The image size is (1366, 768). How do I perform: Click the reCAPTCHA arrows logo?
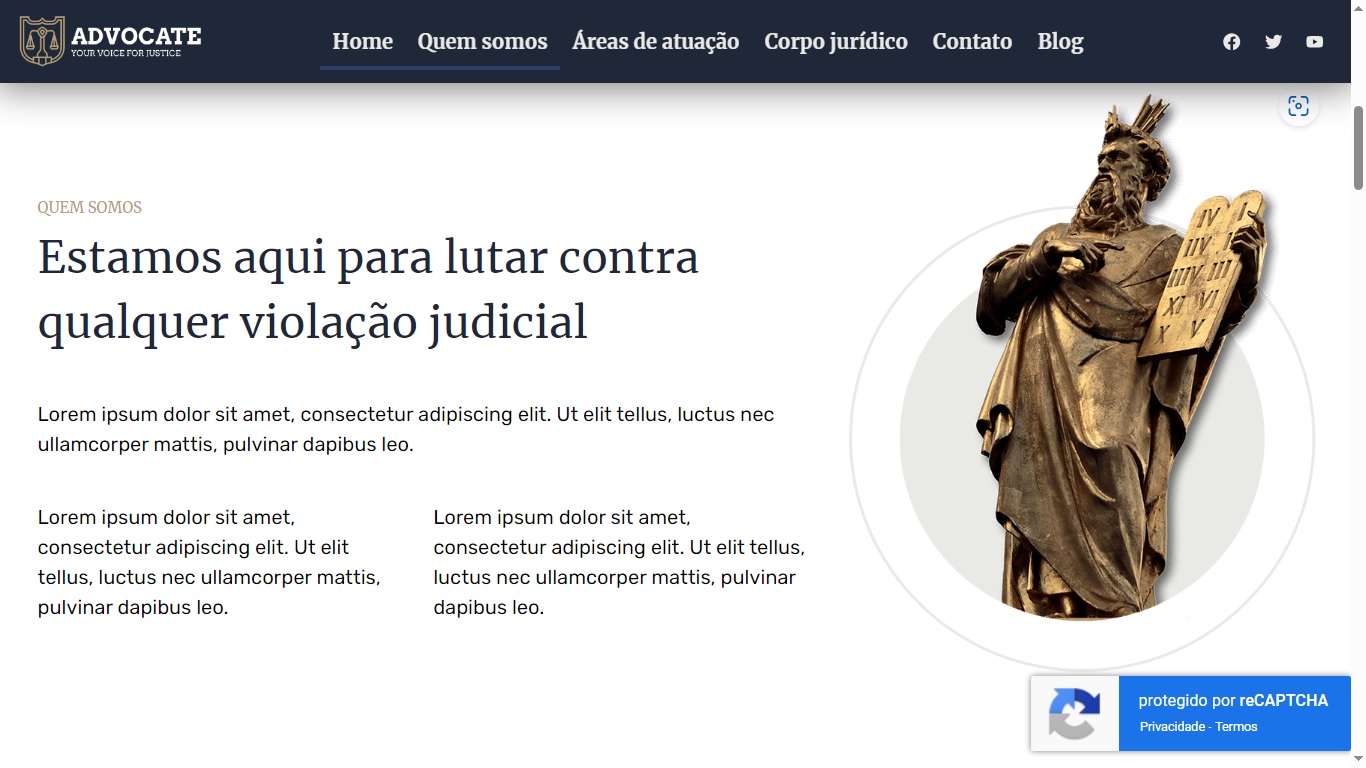click(1074, 714)
